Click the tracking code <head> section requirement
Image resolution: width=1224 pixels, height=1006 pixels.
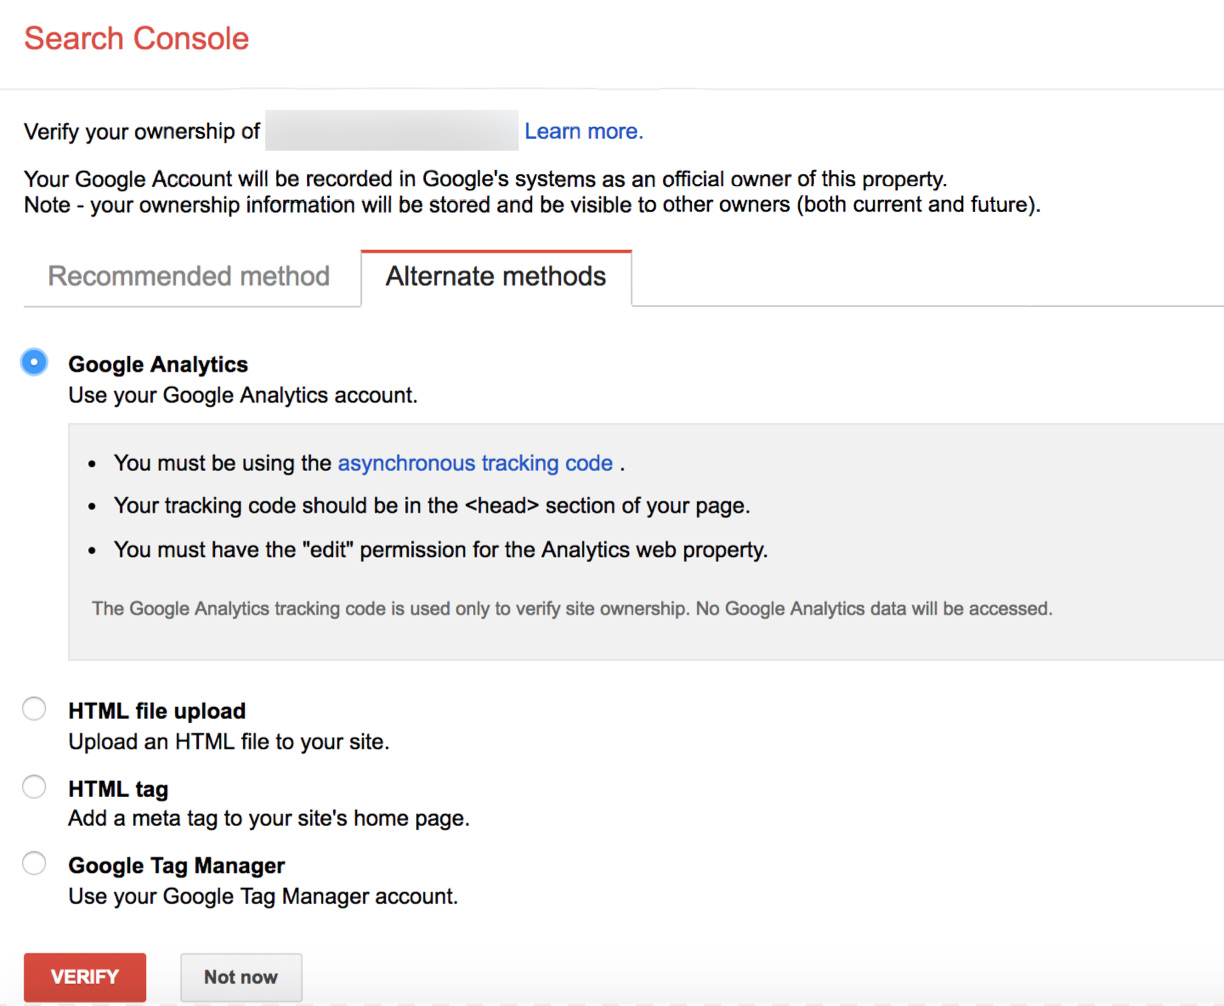432,506
